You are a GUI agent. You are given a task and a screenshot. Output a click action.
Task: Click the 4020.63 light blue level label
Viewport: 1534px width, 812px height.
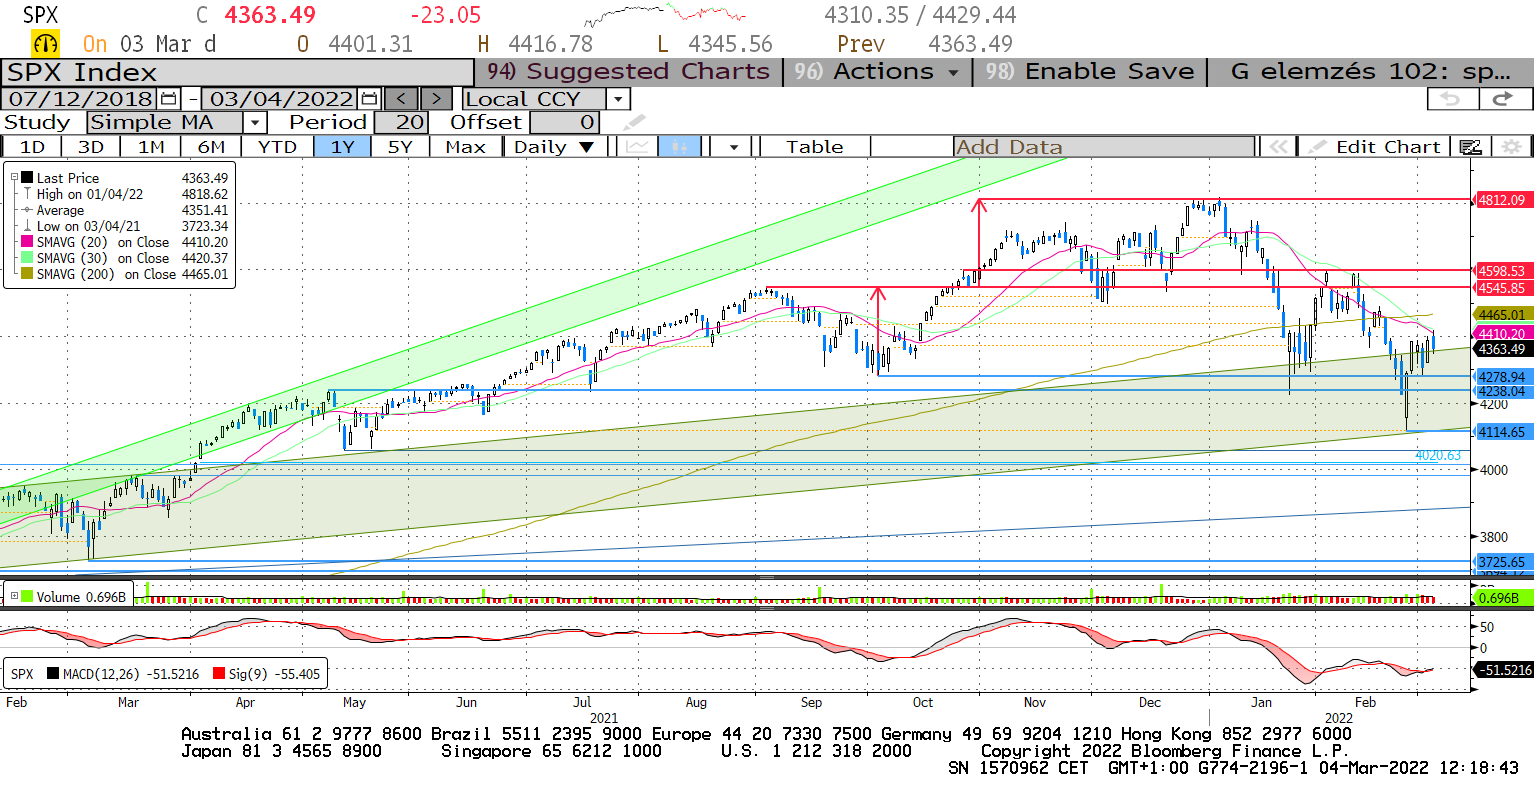click(x=1438, y=456)
